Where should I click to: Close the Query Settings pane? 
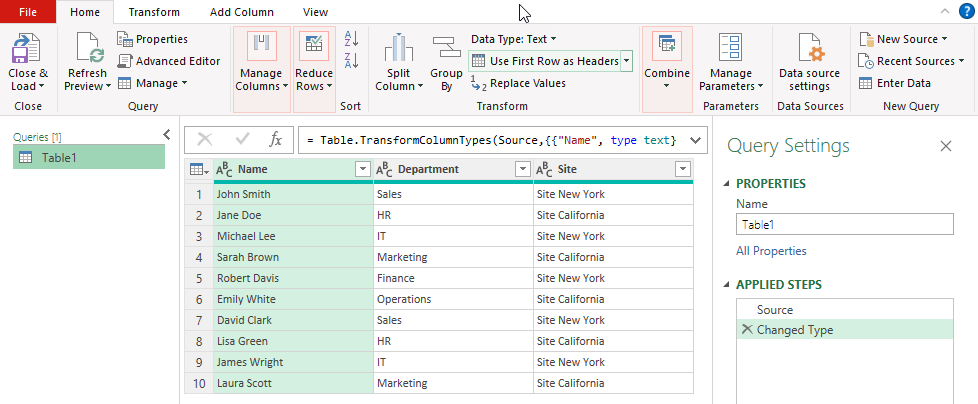click(946, 146)
